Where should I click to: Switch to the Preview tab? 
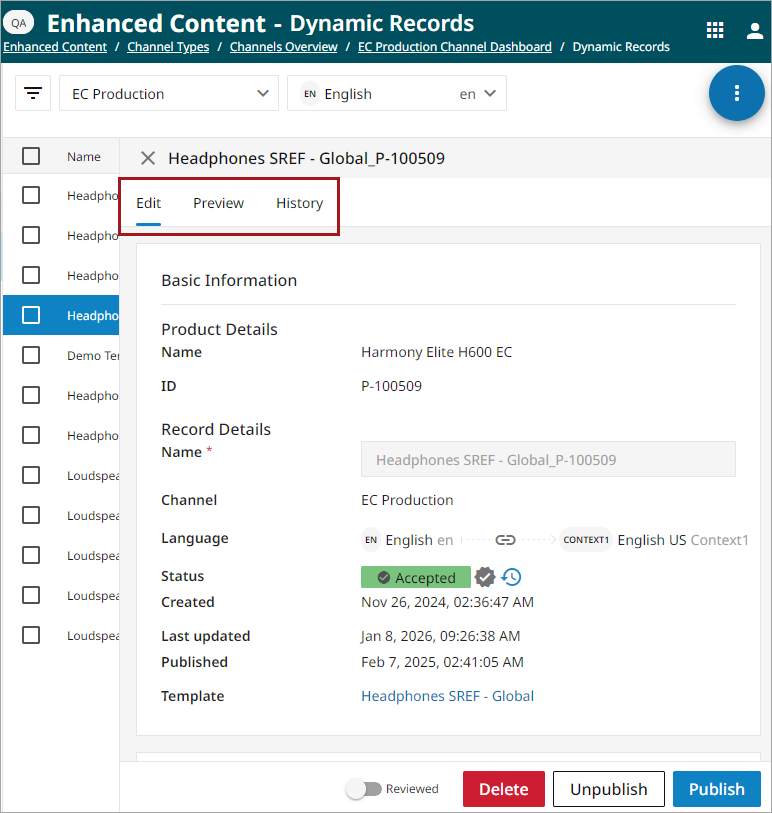point(218,203)
